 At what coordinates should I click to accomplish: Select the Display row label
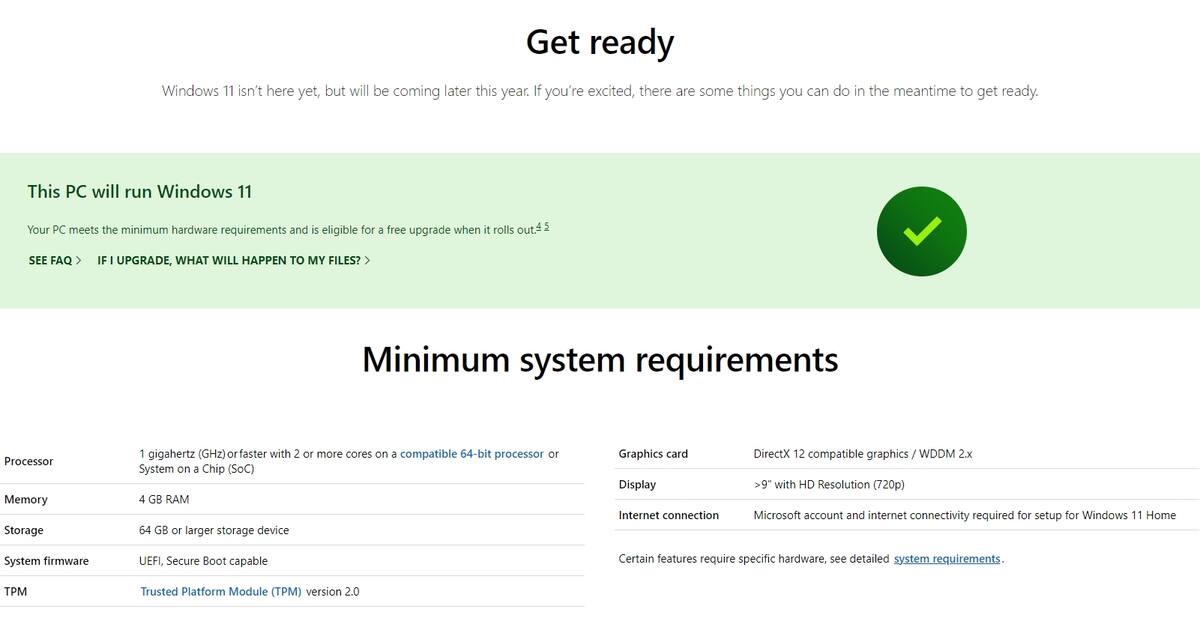point(637,485)
